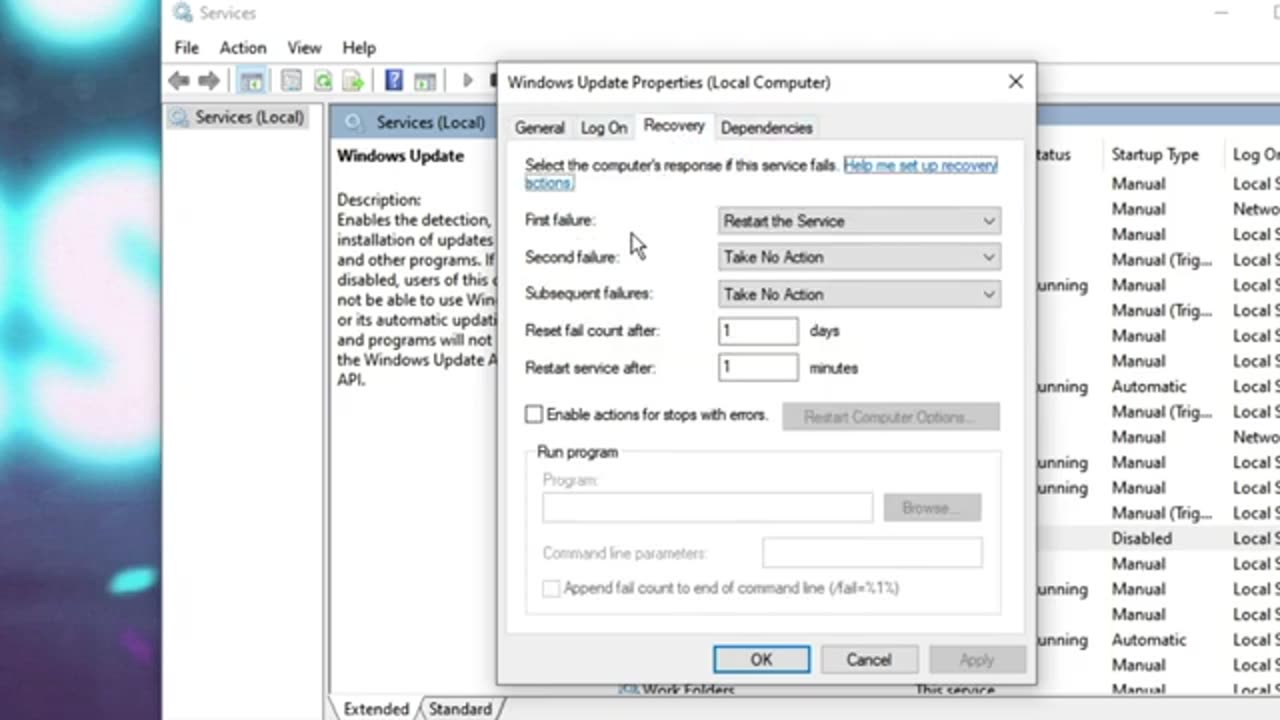Click the Start Service play icon
1280x720 pixels.
467,81
